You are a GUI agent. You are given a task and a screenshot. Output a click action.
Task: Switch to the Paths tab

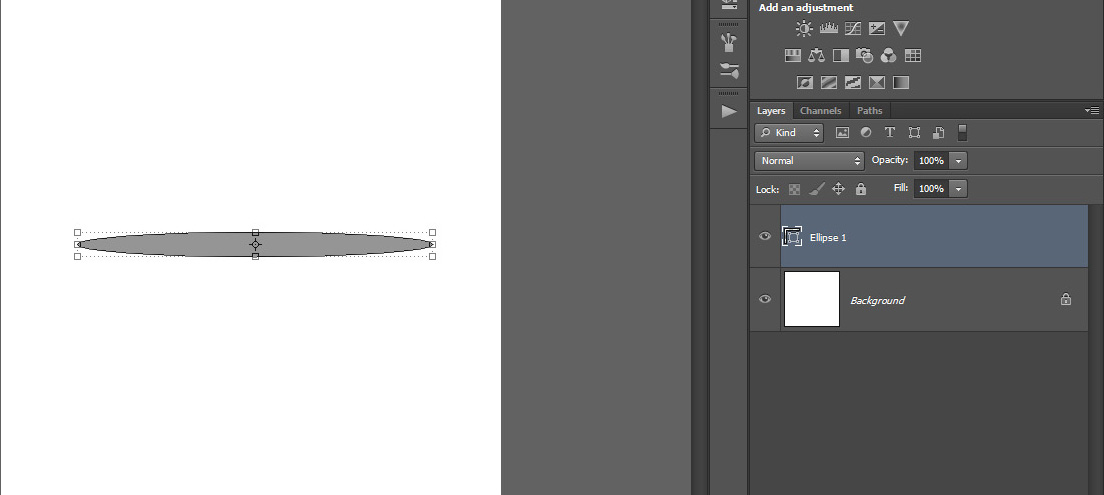[x=869, y=111]
